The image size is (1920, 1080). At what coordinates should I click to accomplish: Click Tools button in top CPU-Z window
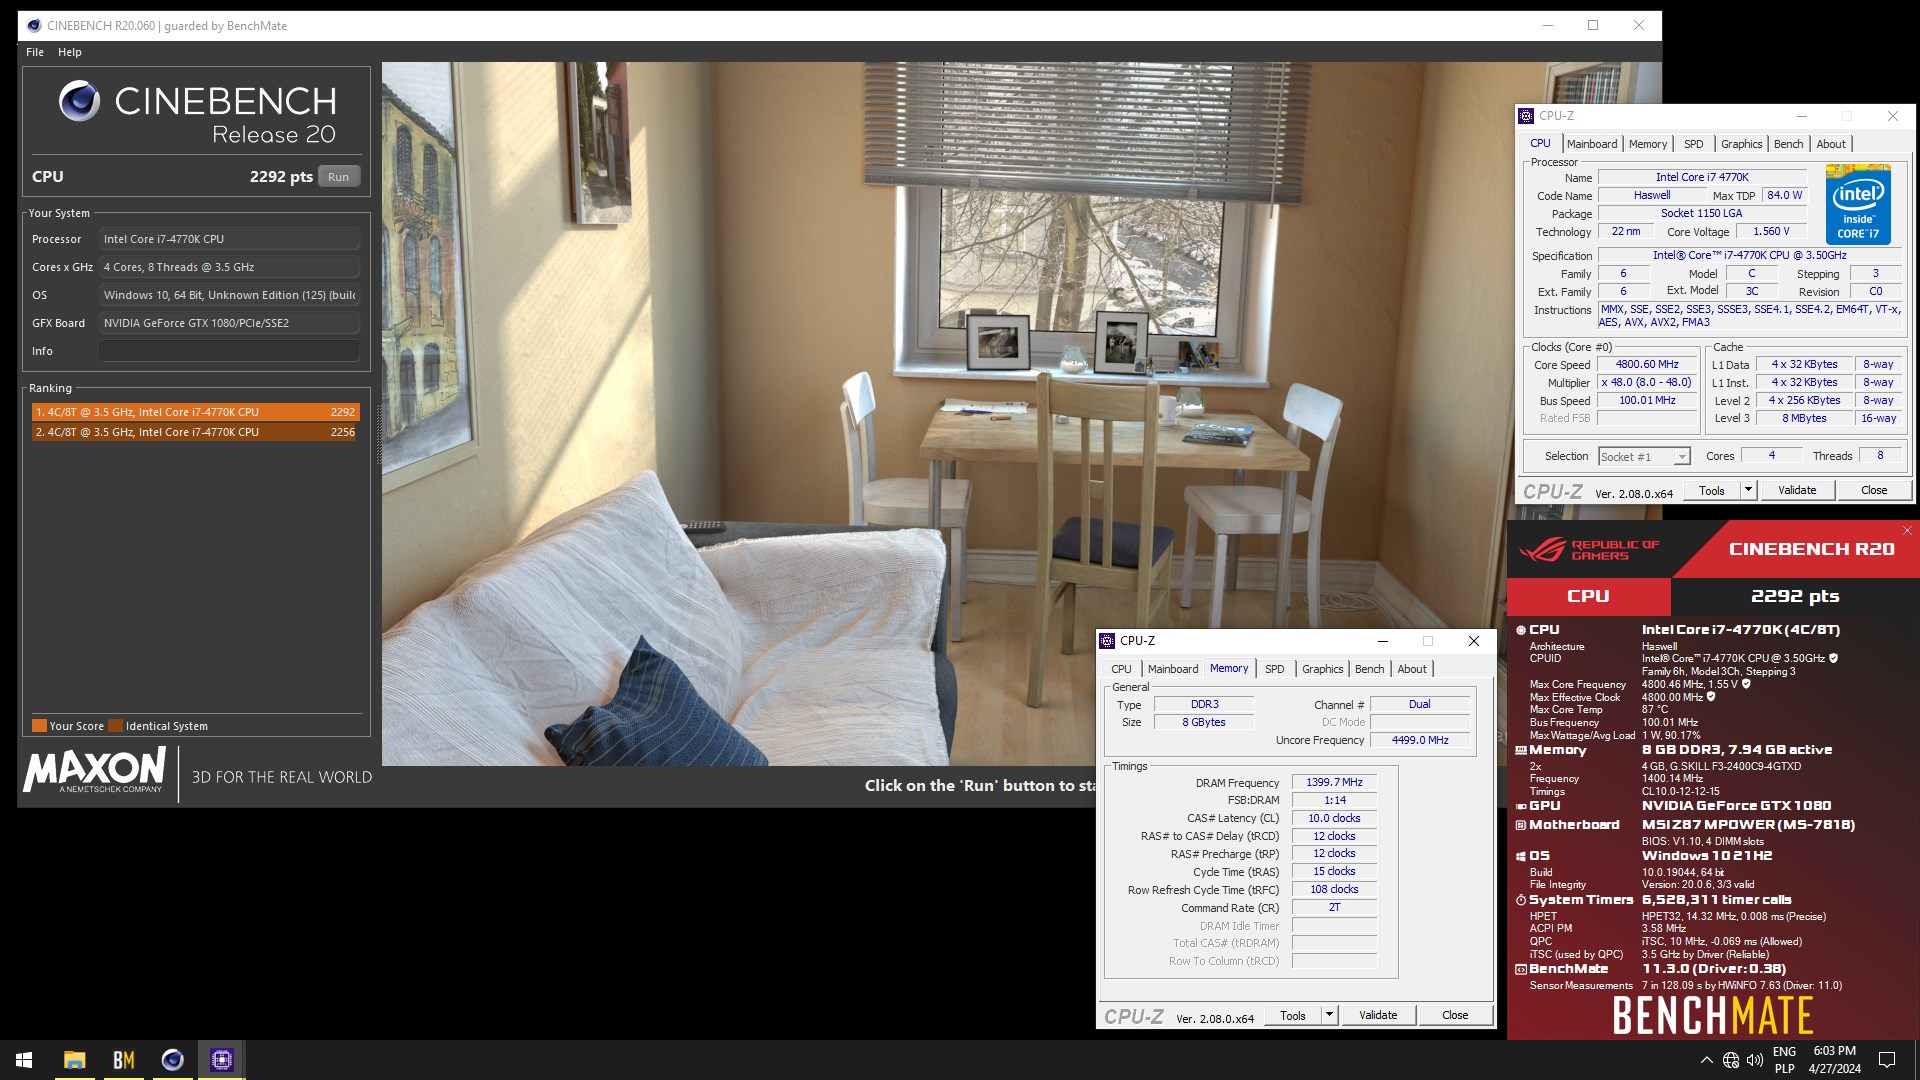coord(1712,491)
